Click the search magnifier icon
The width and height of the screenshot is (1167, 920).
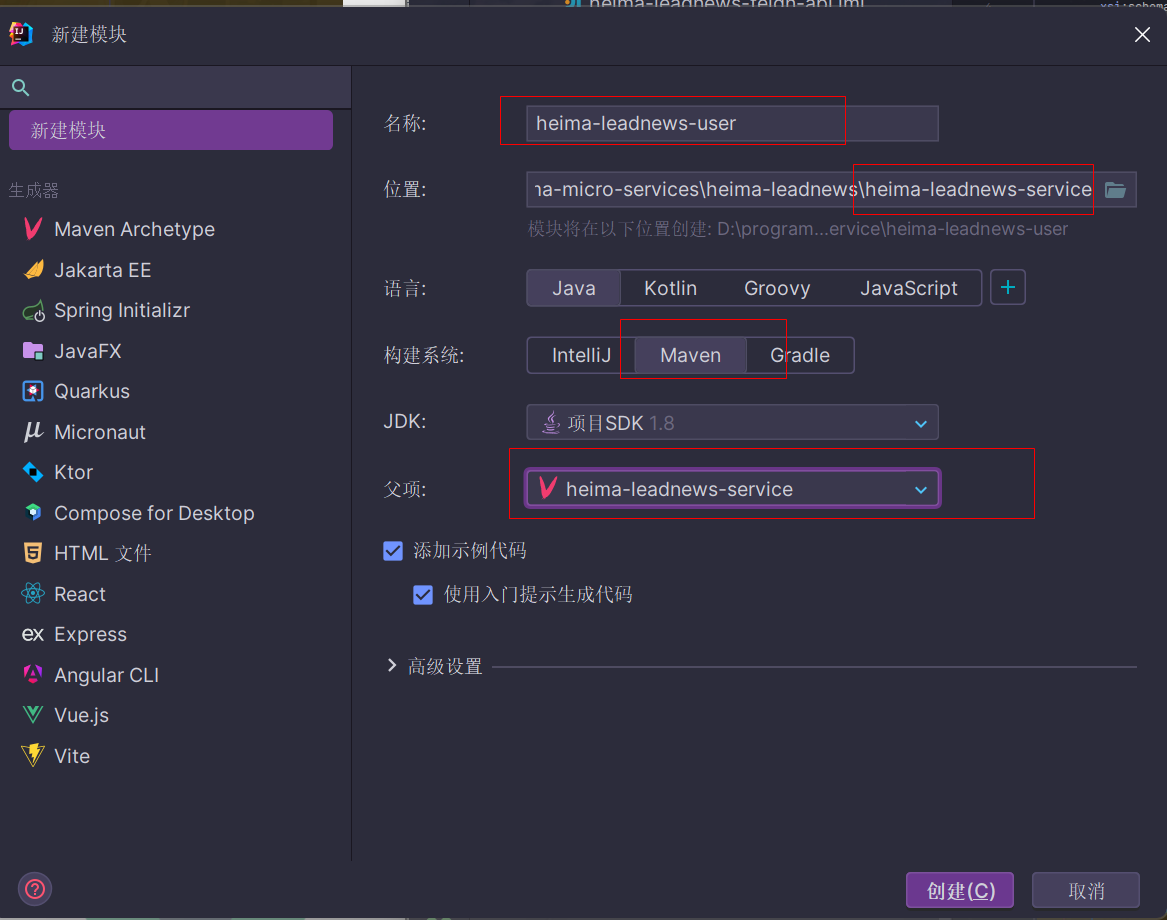[21, 88]
